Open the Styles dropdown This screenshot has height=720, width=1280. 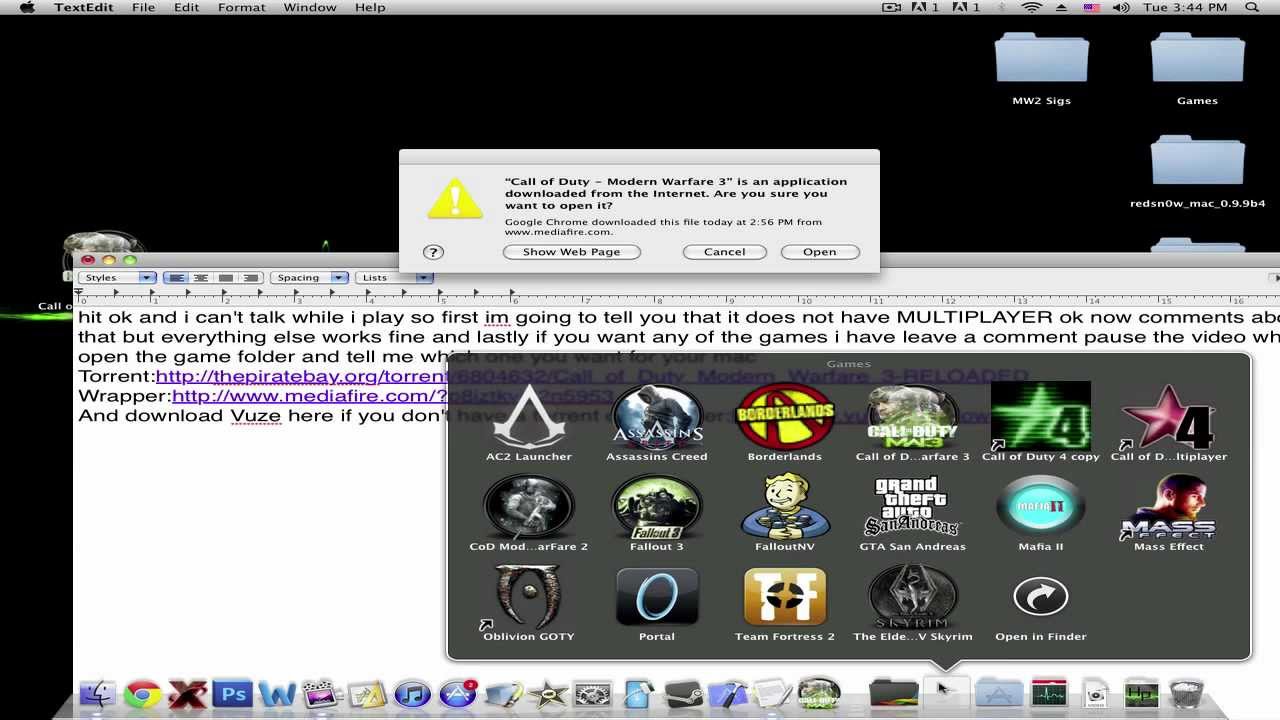[x=117, y=277]
